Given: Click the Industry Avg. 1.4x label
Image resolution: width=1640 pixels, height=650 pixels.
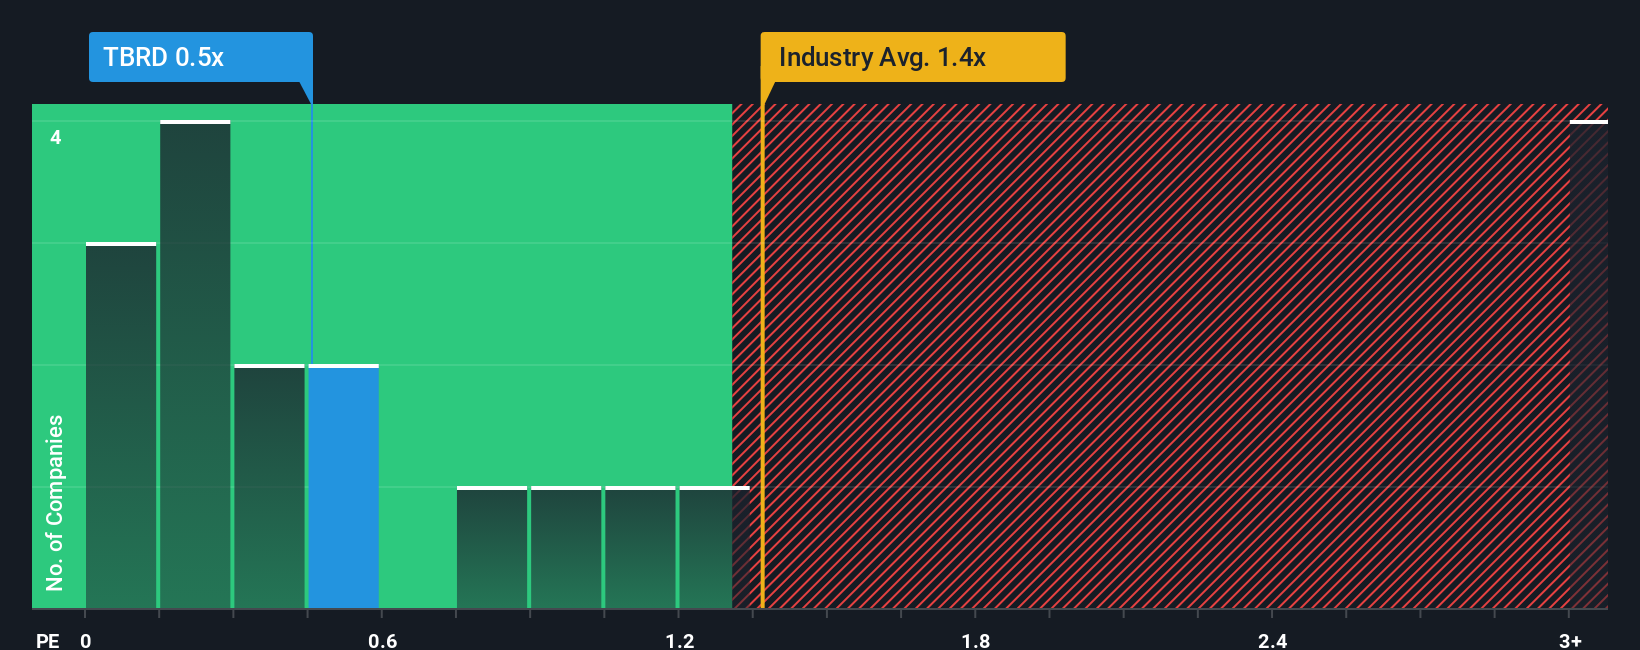Looking at the screenshot, I should click(x=912, y=57).
